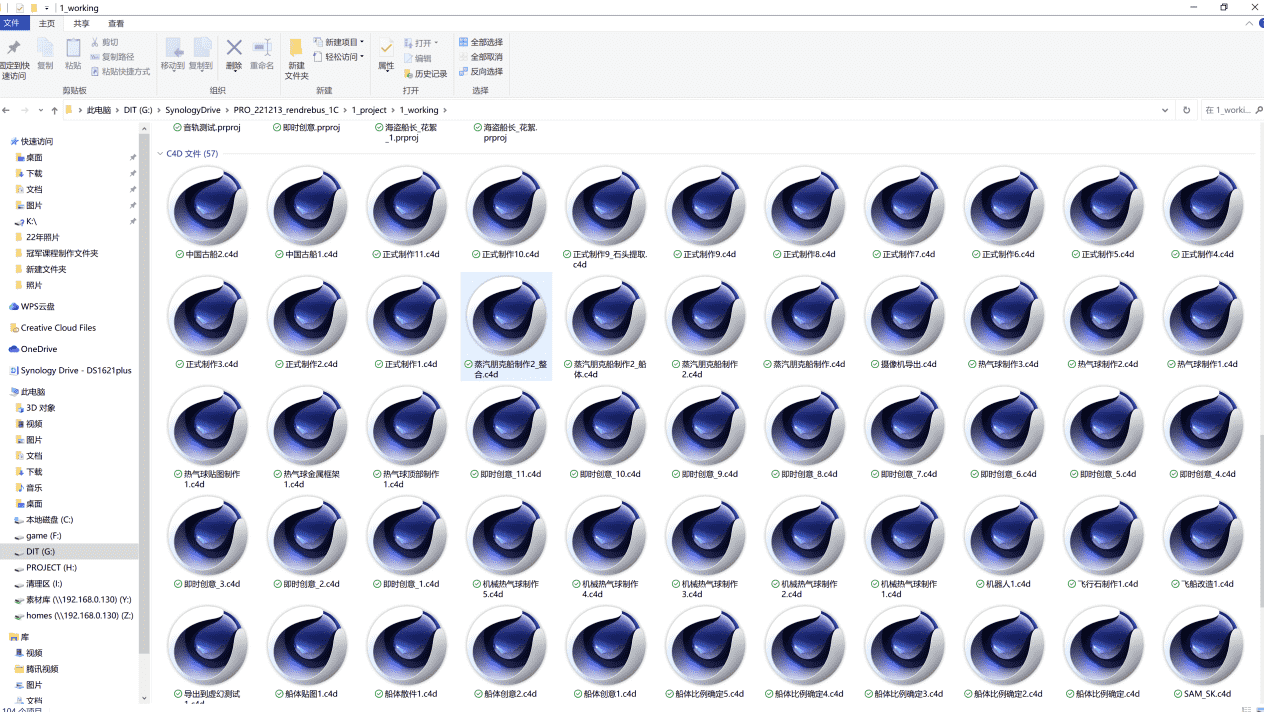Click 全部取消 (select none)
The image size is (1264, 712).
pyautogui.click(x=480, y=57)
